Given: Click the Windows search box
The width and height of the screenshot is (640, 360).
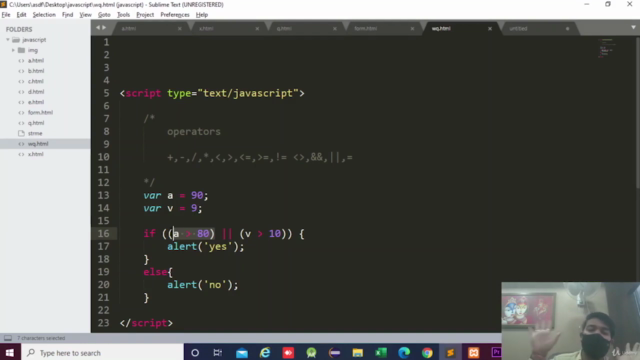Looking at the screenshot, I should tap(102, 353).
